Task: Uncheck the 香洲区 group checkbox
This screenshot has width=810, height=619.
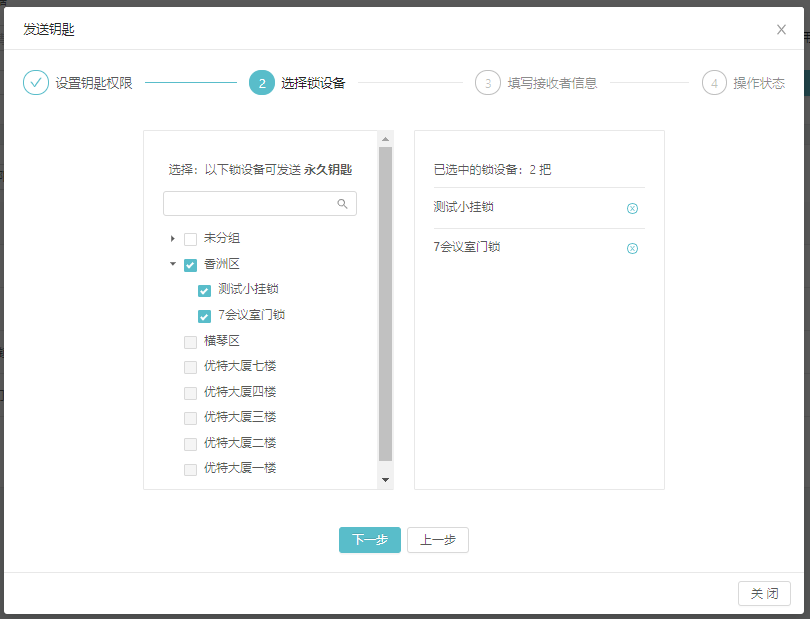Action: 190,265
